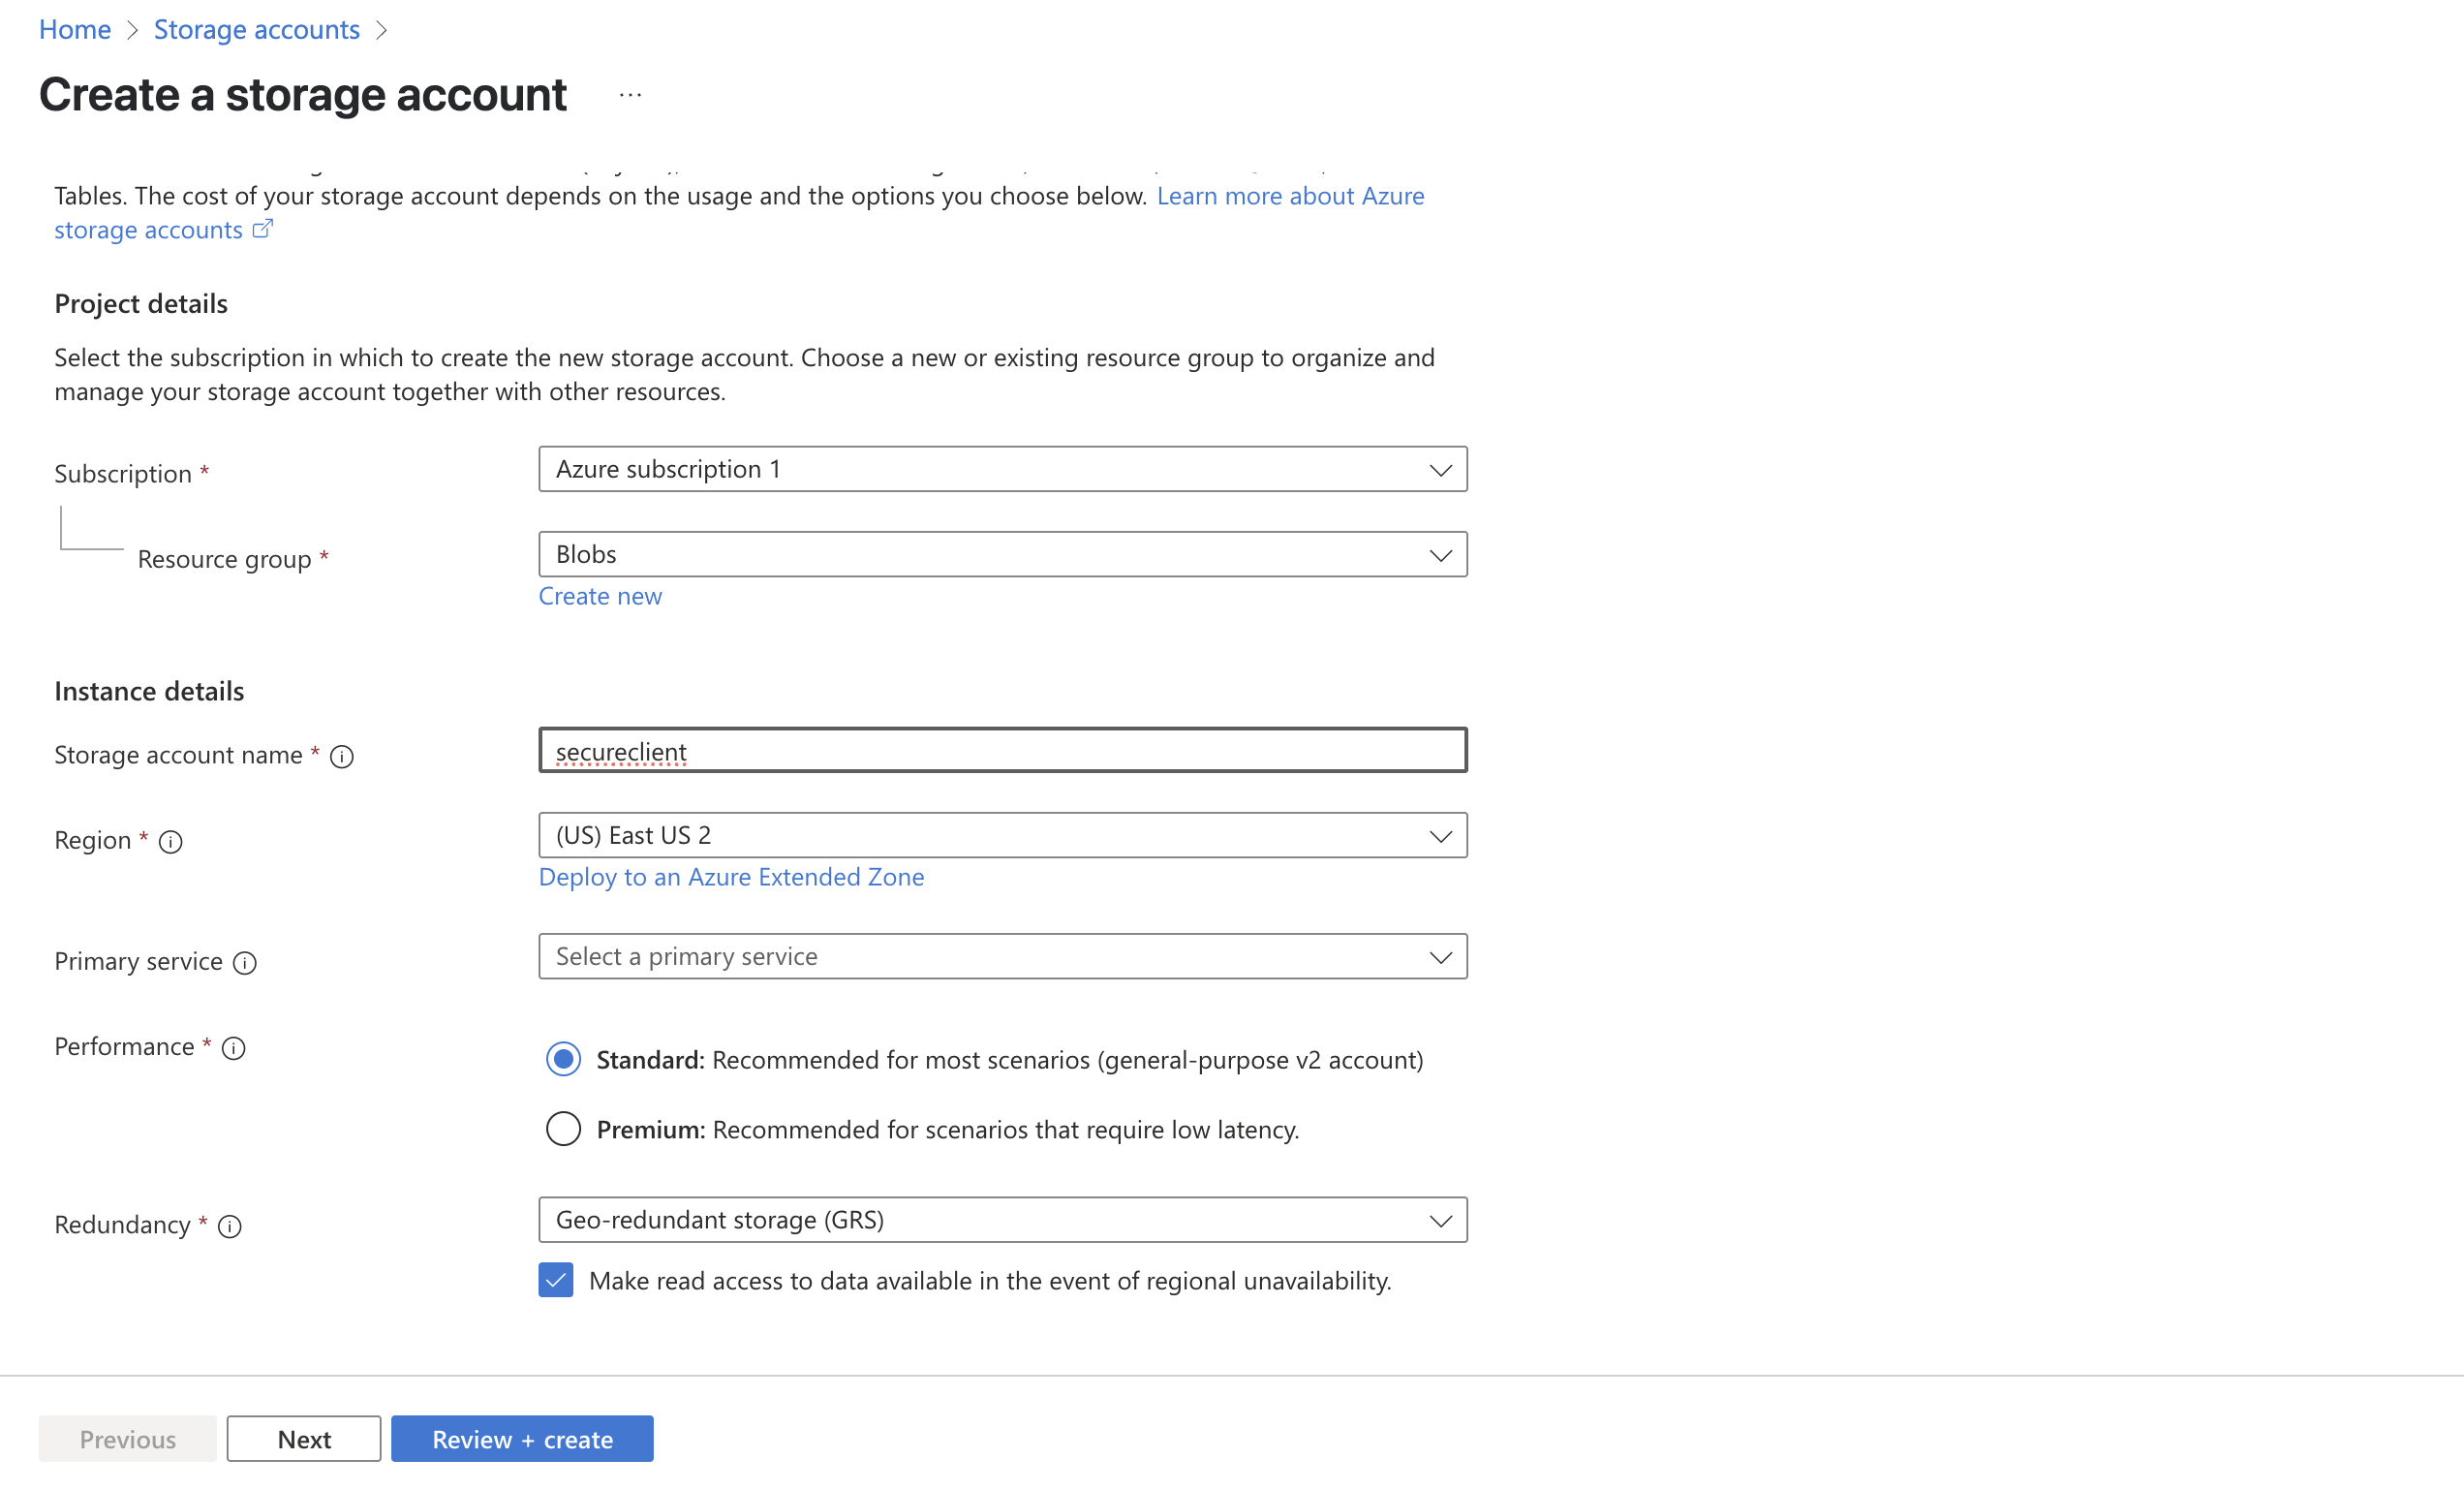2464x1490 pixels.
Task: Open the Region dropdown showing East US 2
Action: (1003, 835)
